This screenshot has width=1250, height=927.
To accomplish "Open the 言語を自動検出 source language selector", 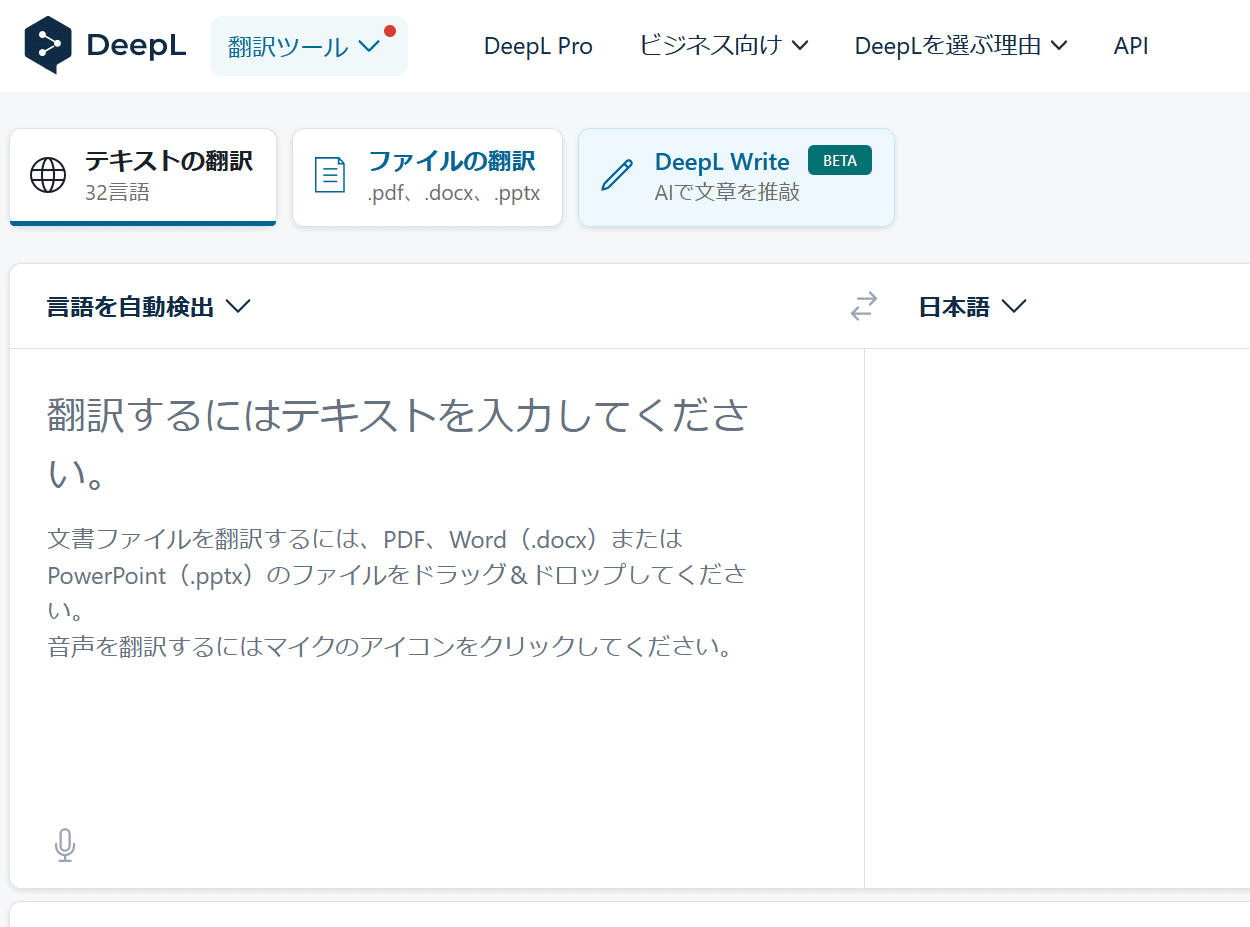I will (x=148, y=307).
